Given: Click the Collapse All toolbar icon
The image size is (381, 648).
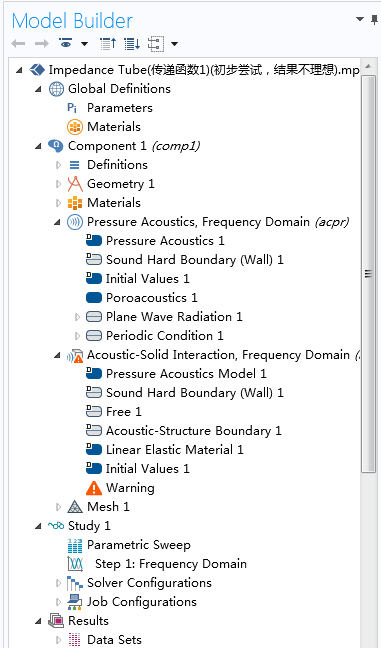Looking at the screenshot, I should [x=108, y=43].
